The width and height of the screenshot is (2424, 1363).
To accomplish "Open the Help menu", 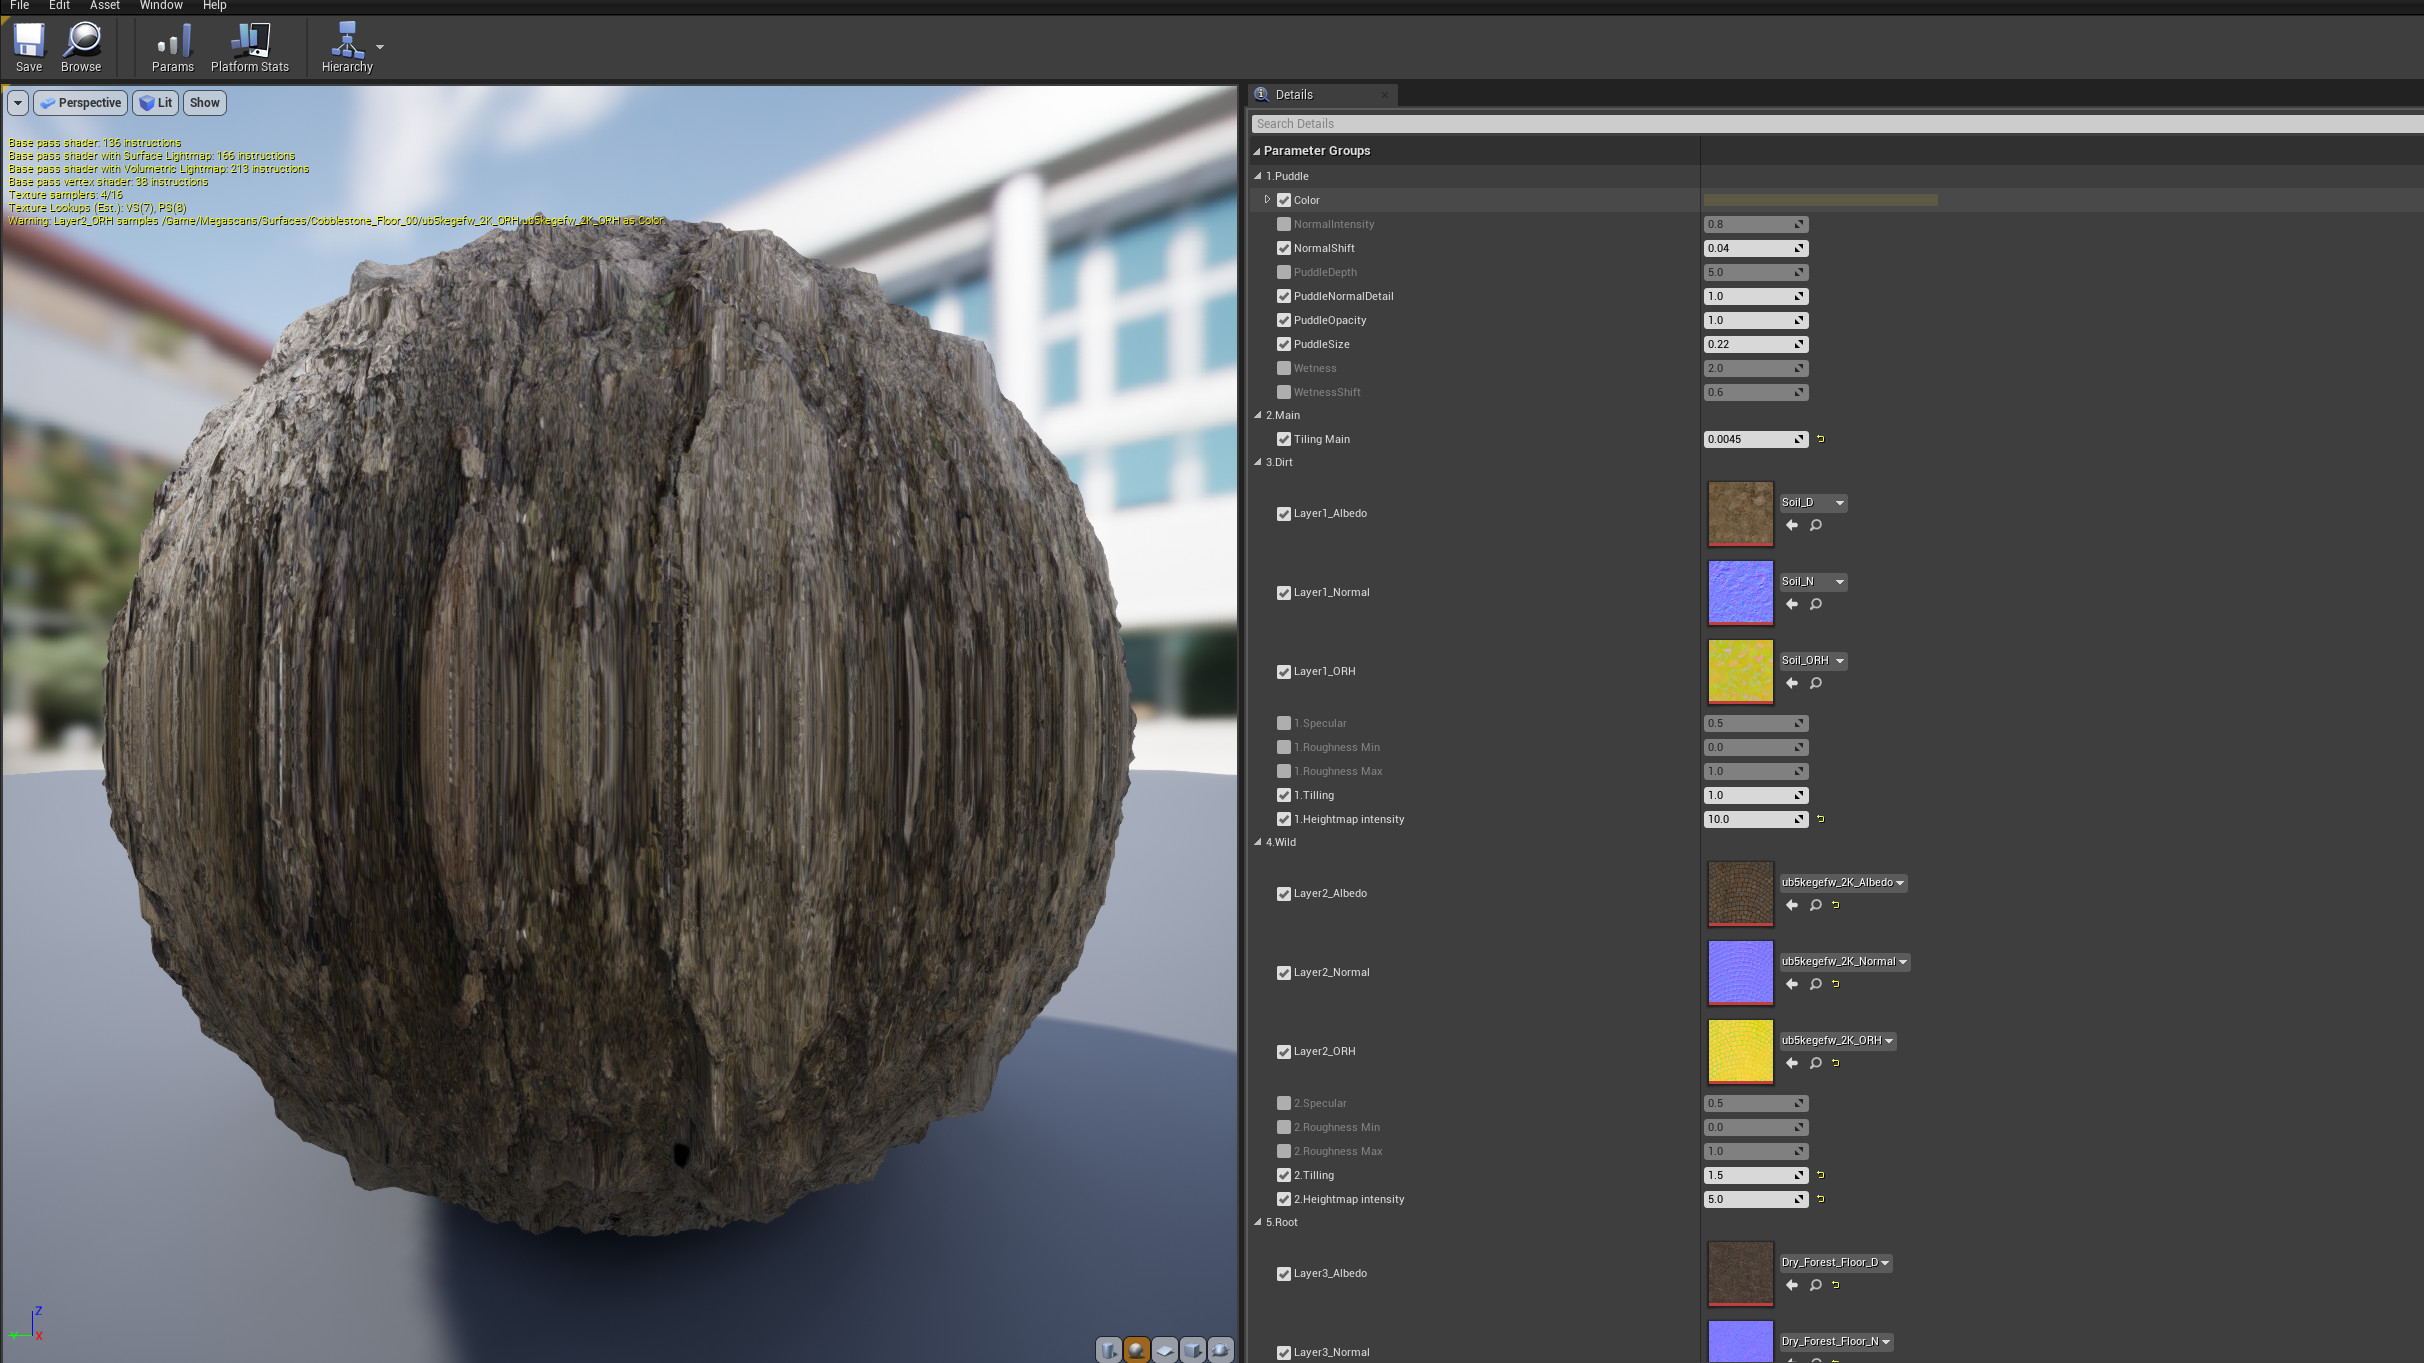I will (x=214, y=6).
